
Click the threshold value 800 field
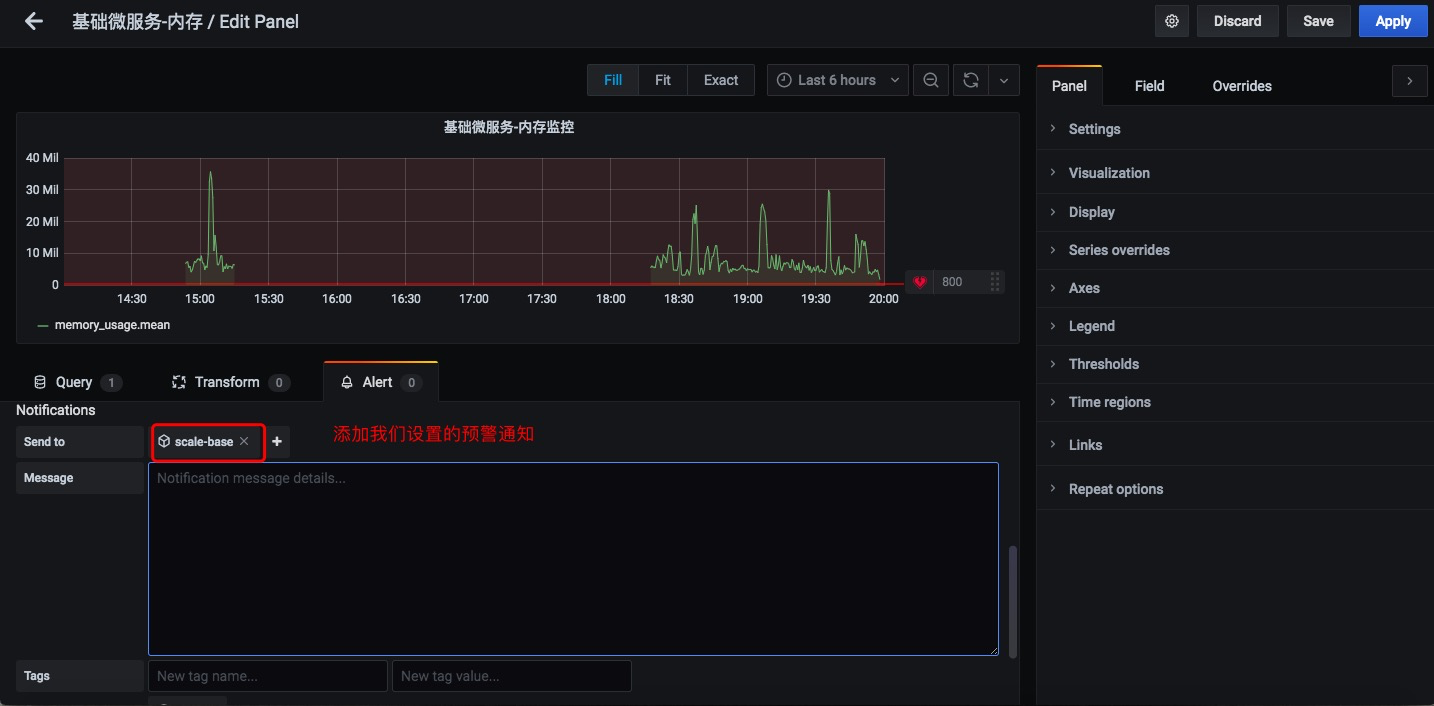(x=958, y=282)
